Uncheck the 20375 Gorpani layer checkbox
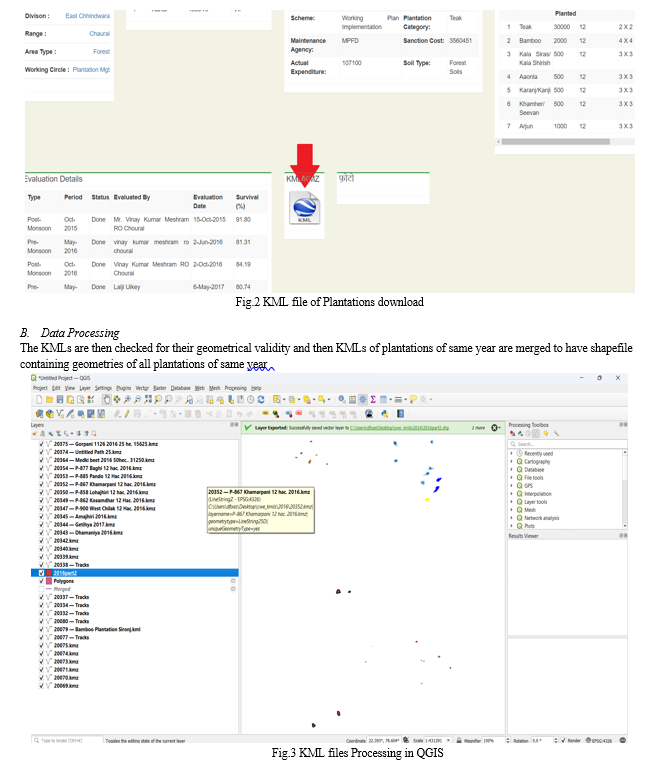 [x=41, y=444]
